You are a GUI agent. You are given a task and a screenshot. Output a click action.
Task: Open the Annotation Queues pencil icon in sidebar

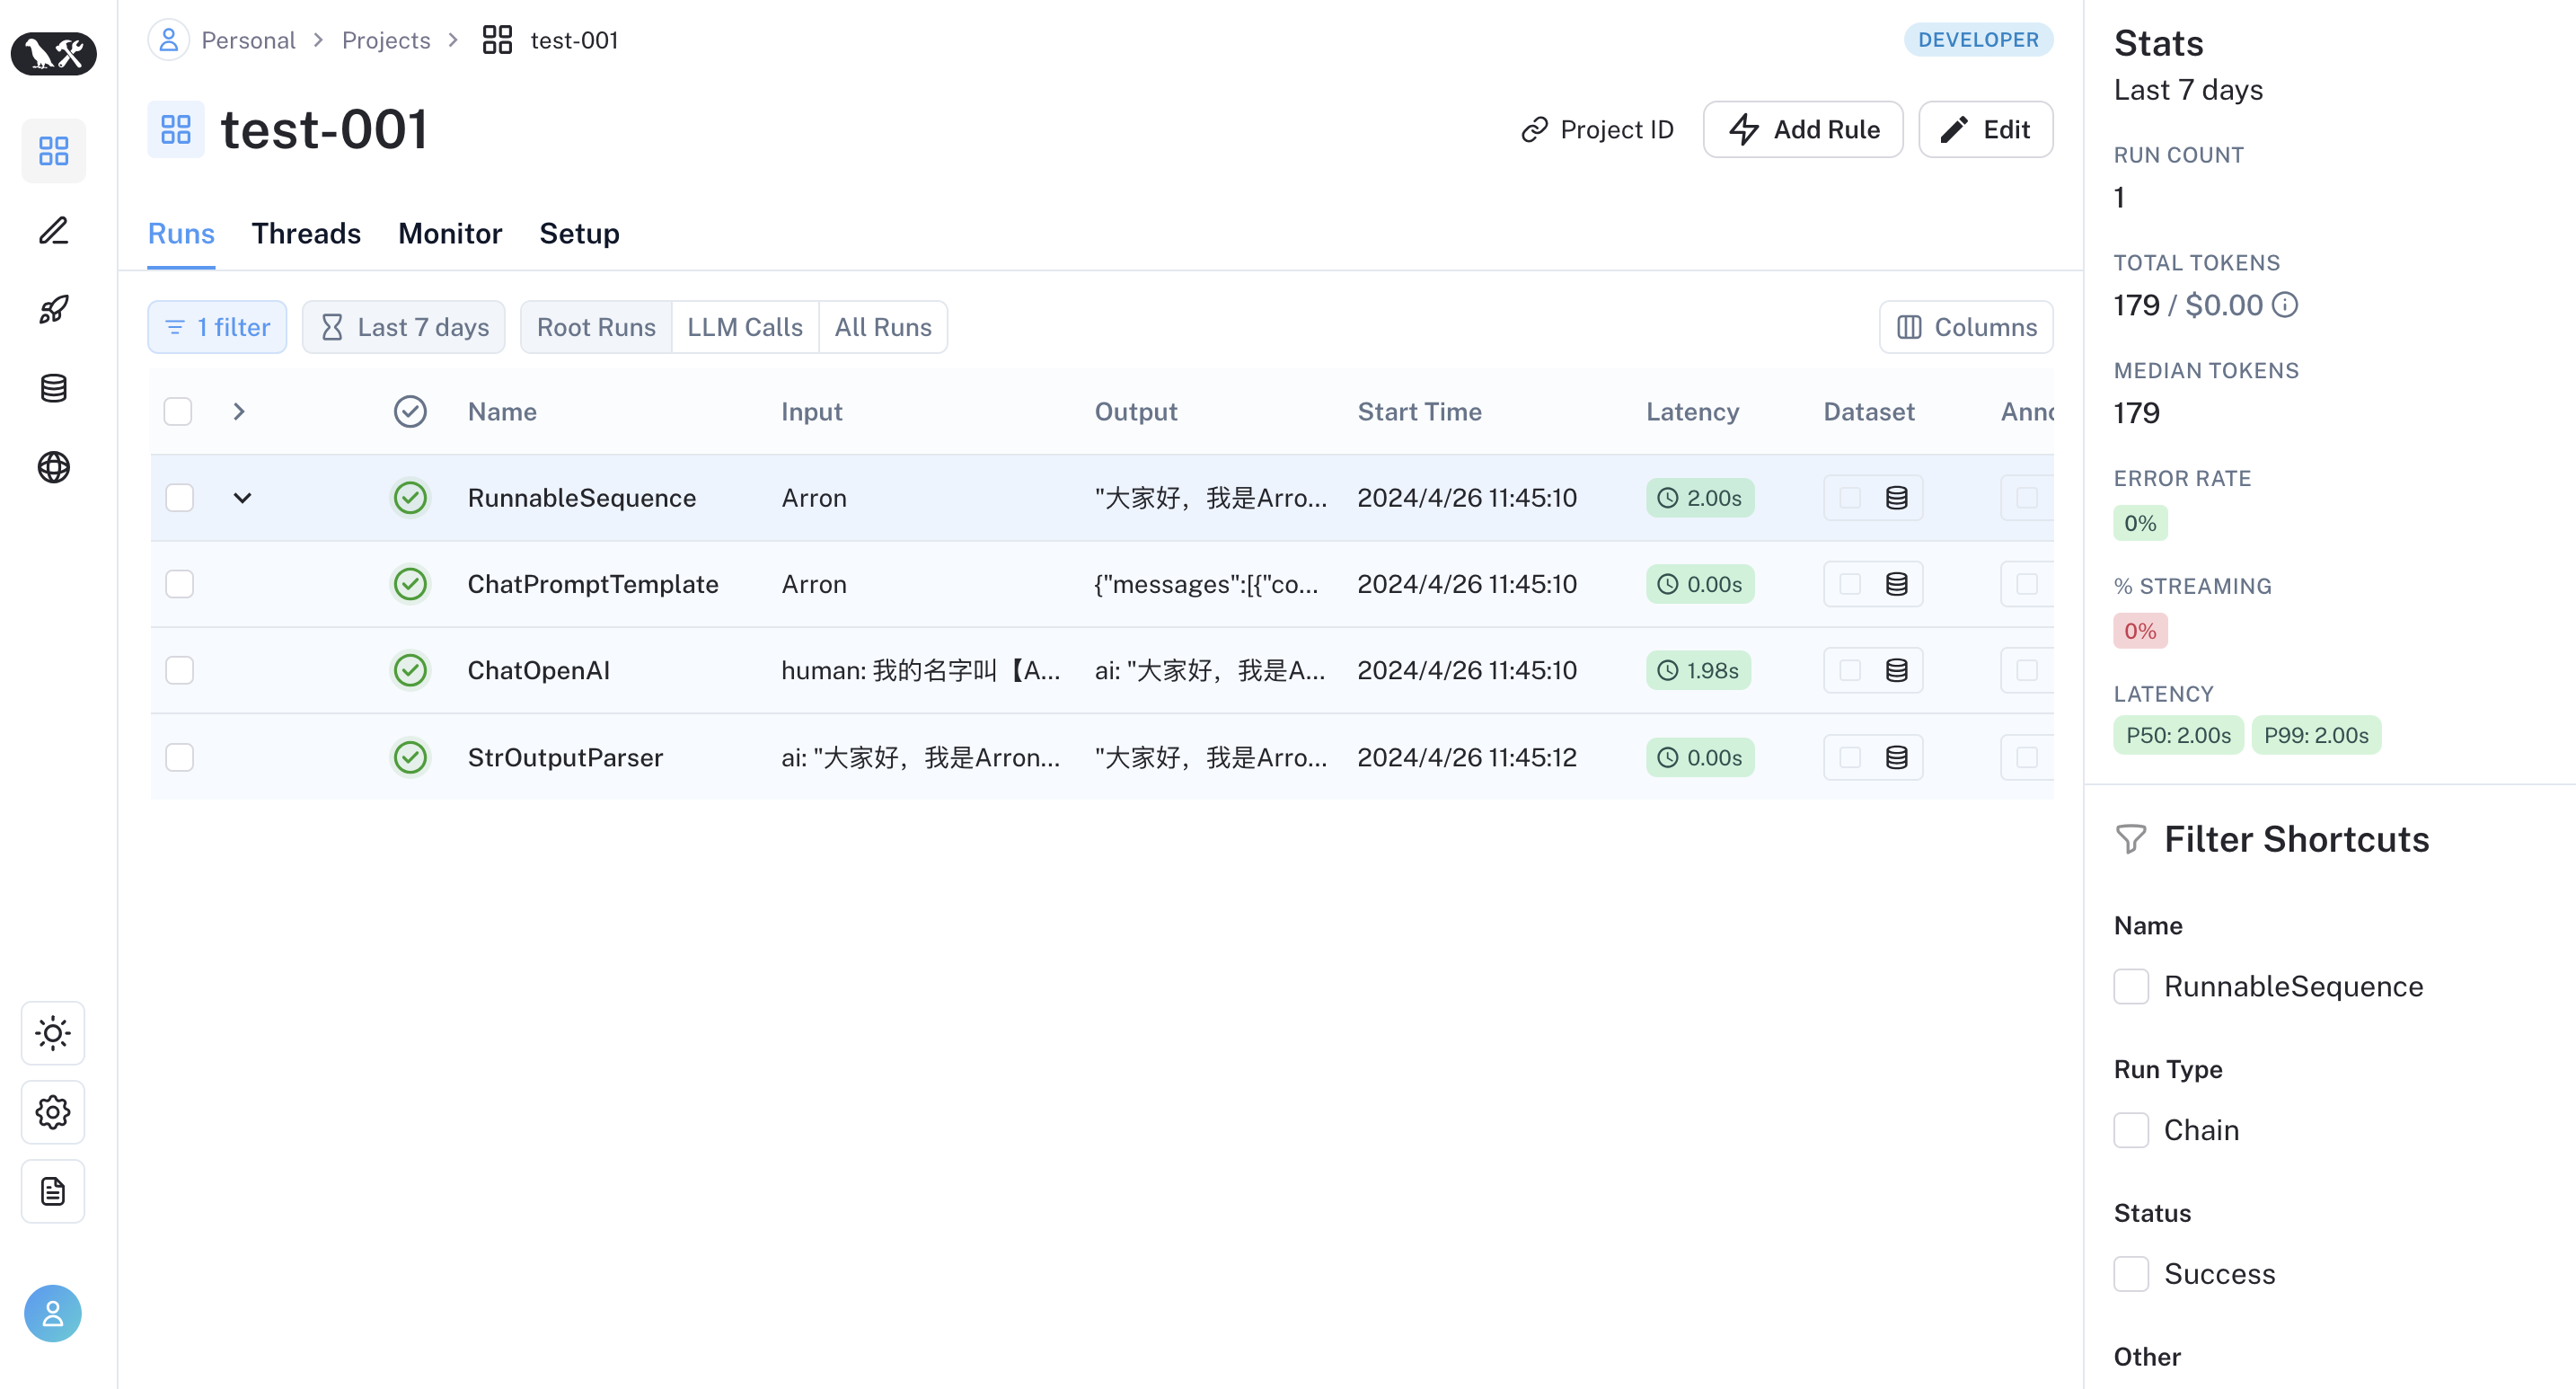tap(53, 231)
